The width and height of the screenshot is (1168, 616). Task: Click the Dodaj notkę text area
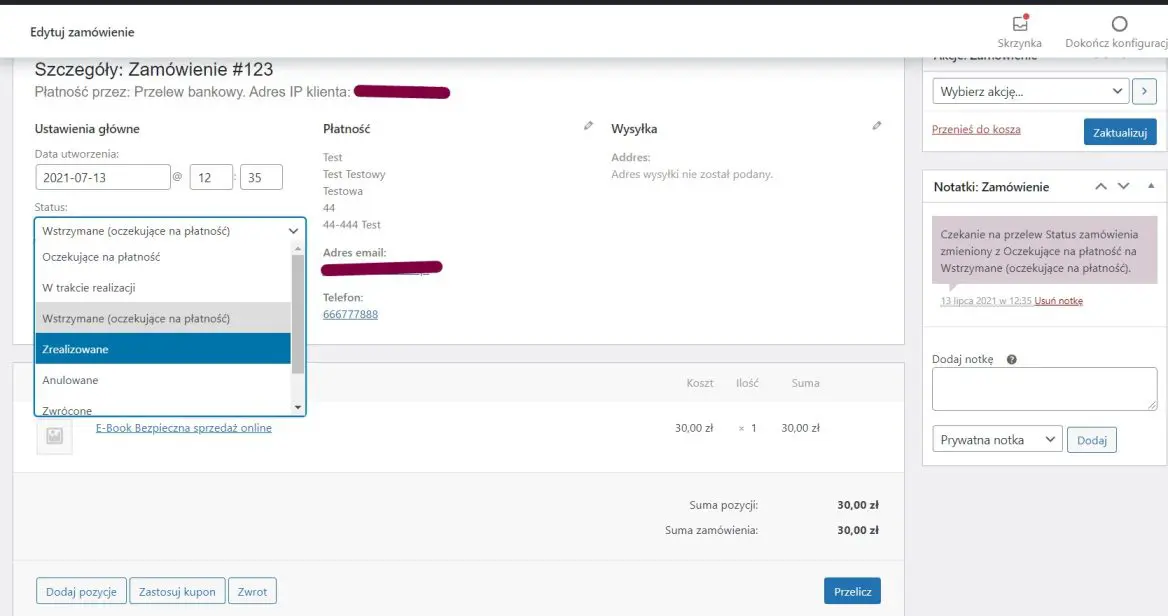pyautogui.click(x=1043, y=389)
